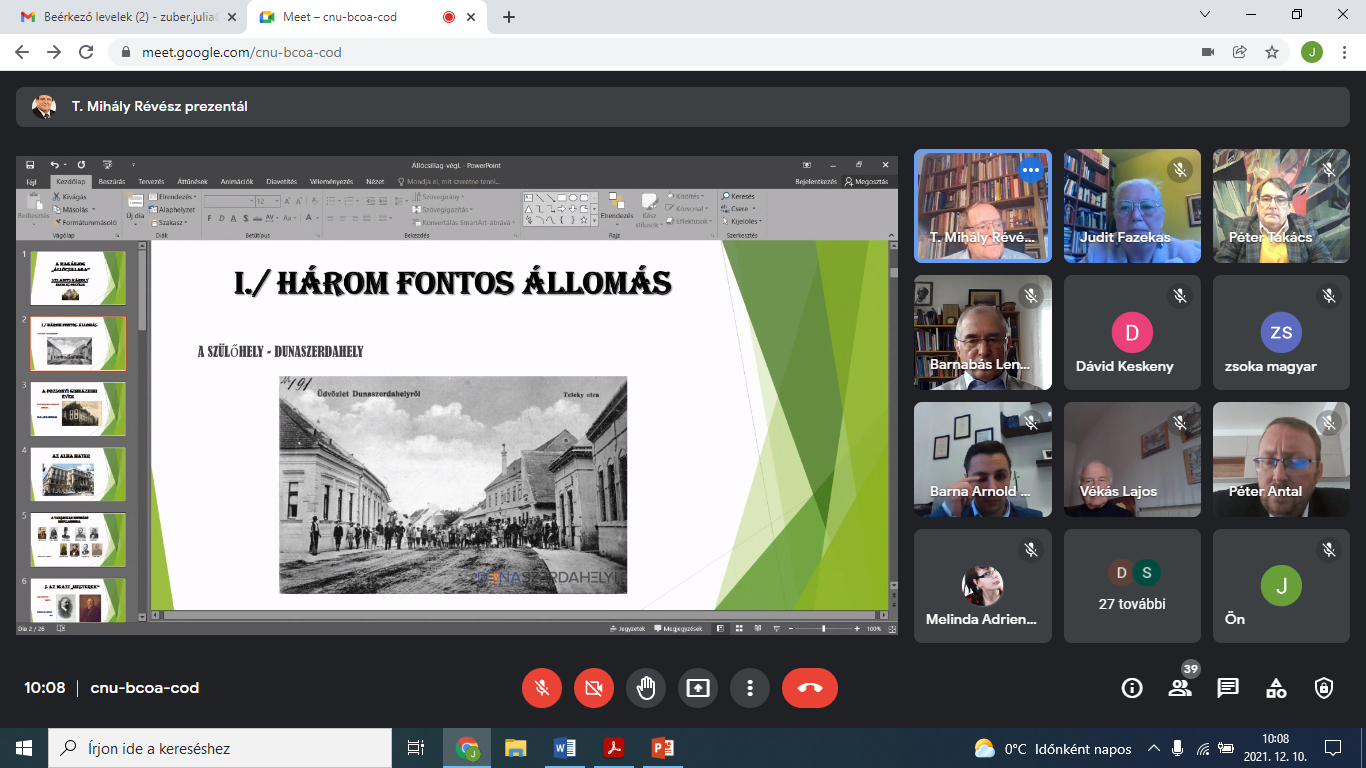
Task: Share this page via address bar icon
Action: [x=1240, y=52]
